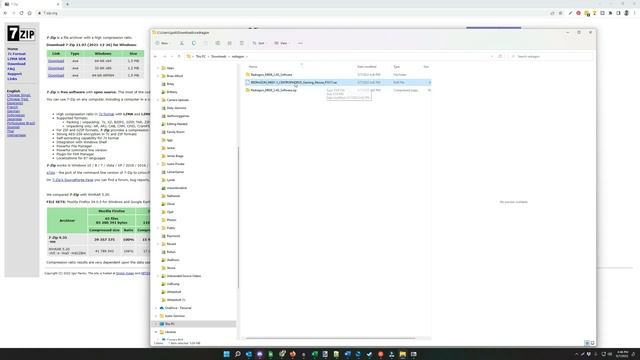Open recent locations dropdown beside forward arrow
640x360 pixels.
[x=171, y=56]
